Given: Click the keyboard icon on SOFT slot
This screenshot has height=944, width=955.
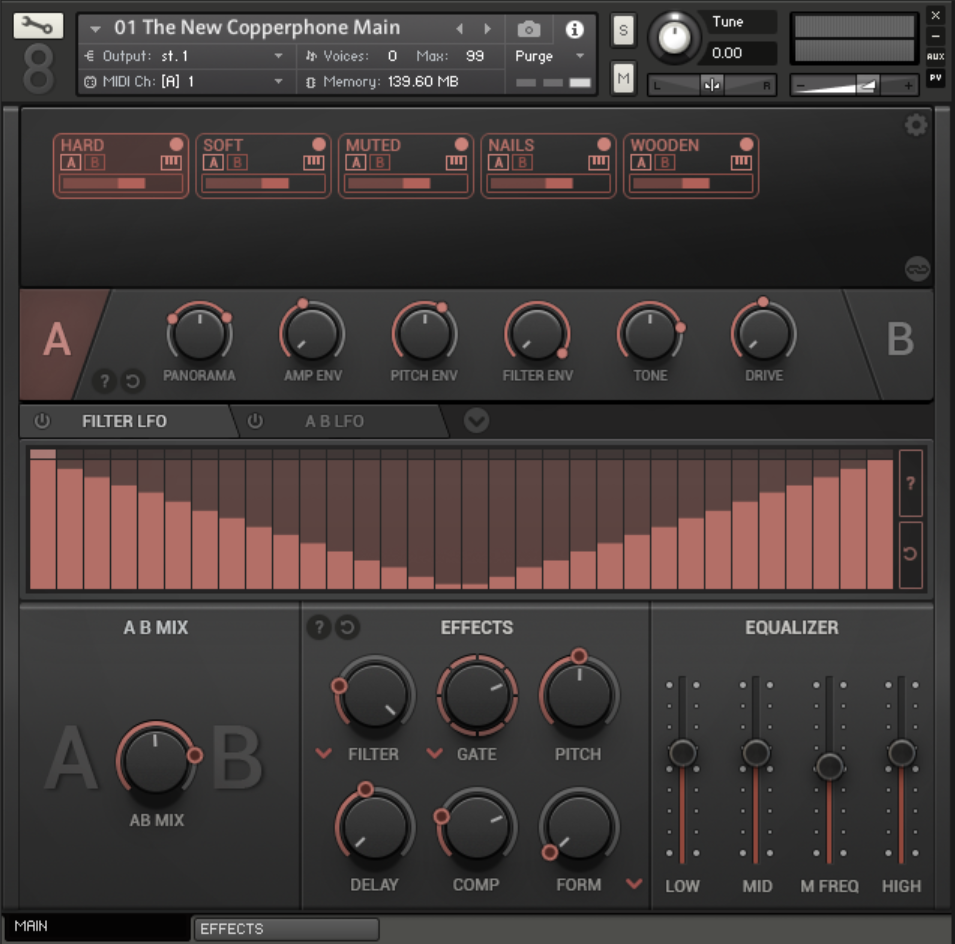Looking at the screenshot, I should click(314, 162).
